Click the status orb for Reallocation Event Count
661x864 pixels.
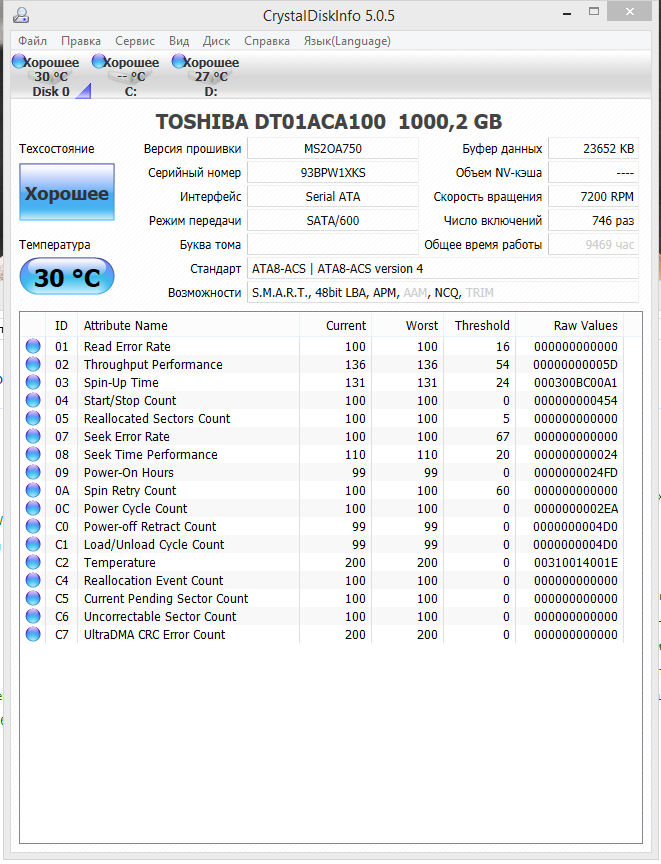33,580
